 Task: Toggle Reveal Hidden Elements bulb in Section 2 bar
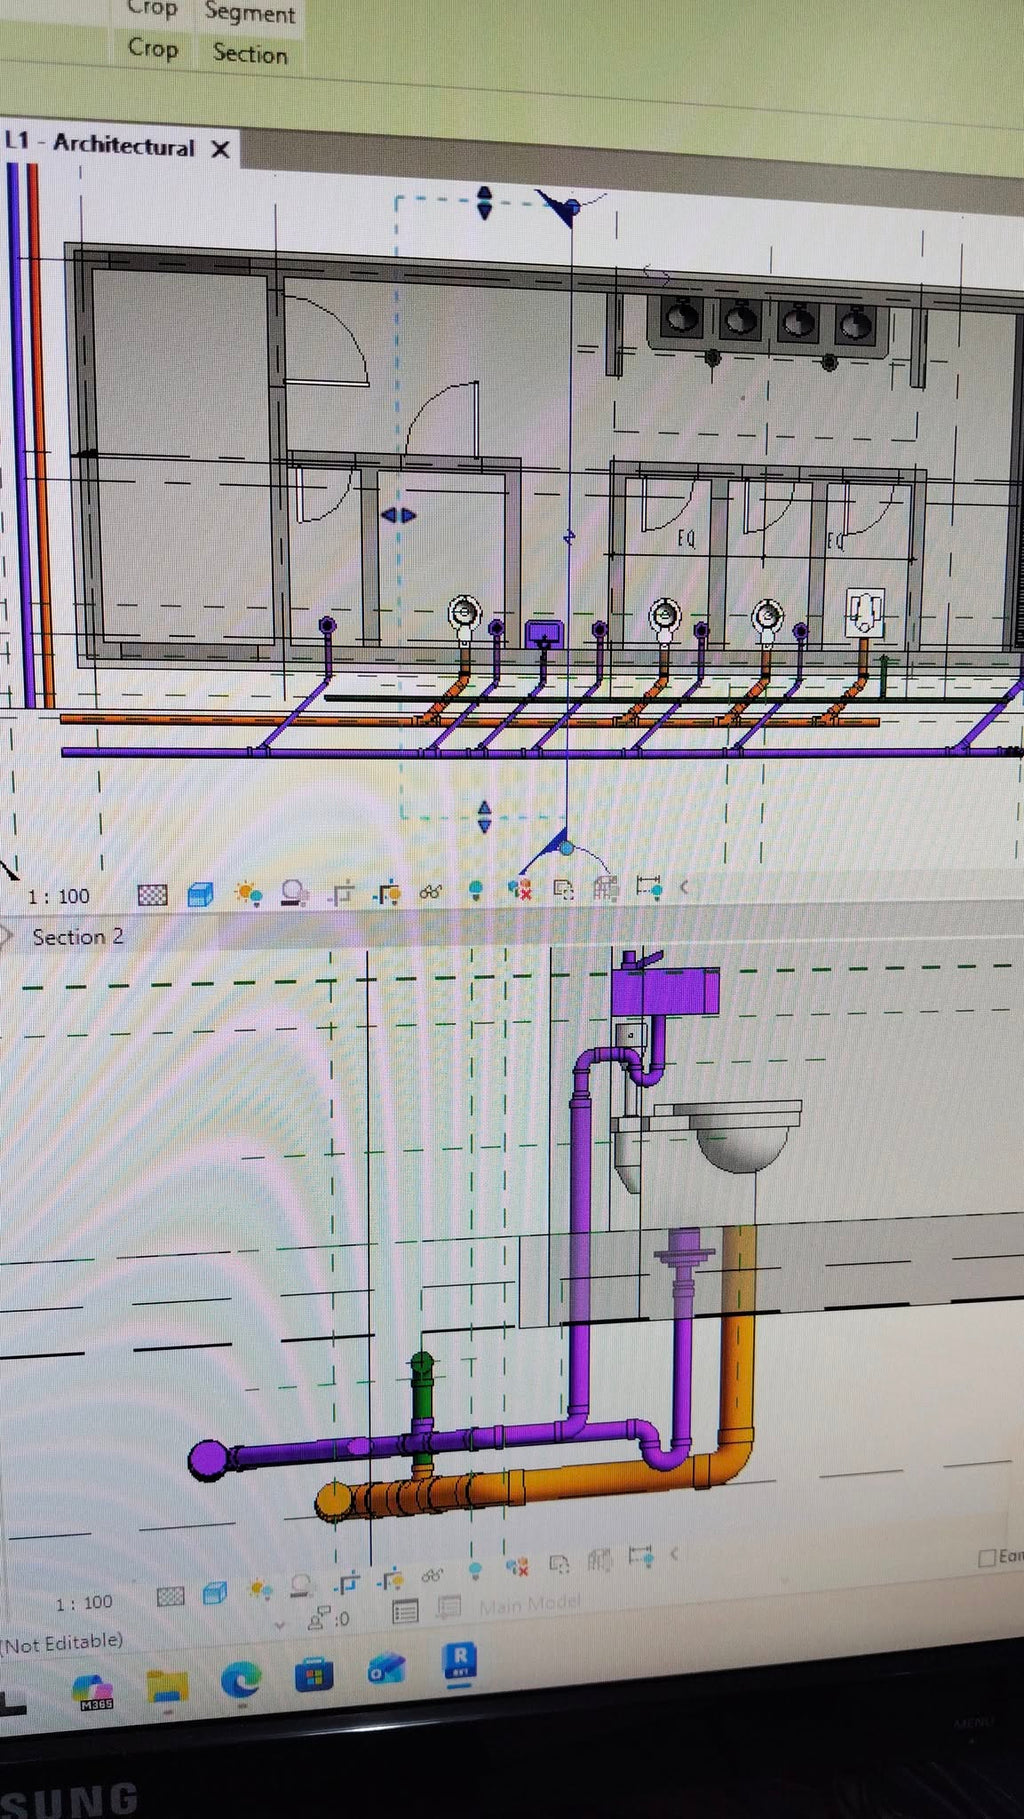click(x=475, y=1571)
